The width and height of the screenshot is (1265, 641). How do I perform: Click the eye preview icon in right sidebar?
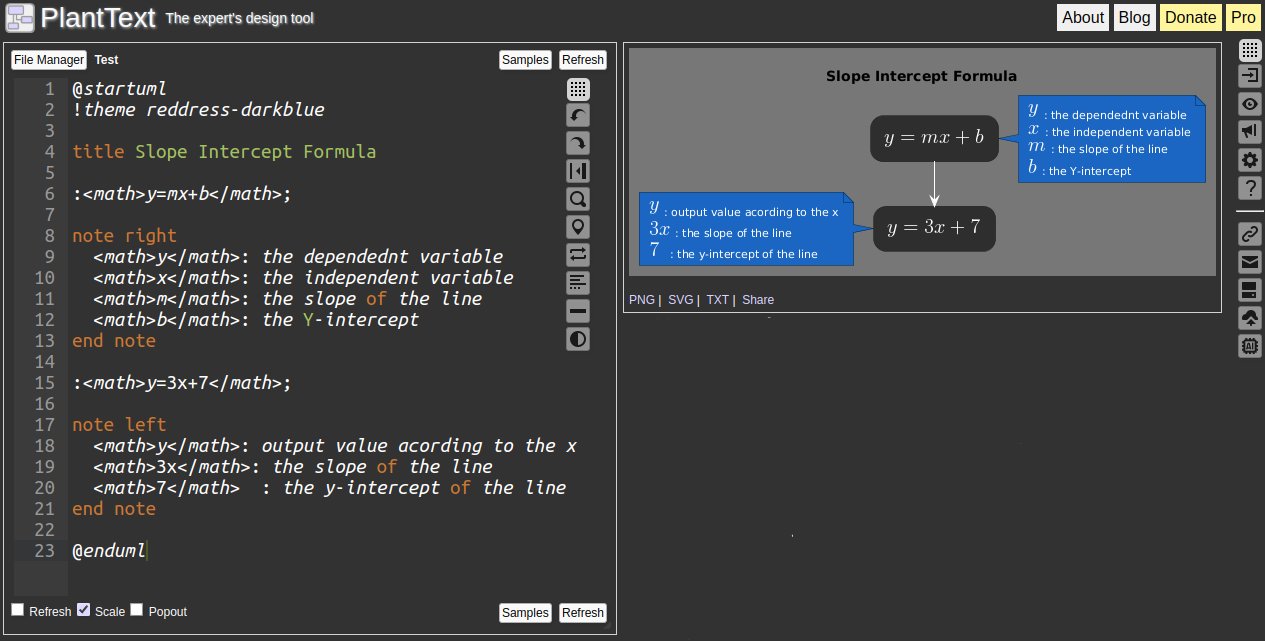pos(1249,104)
